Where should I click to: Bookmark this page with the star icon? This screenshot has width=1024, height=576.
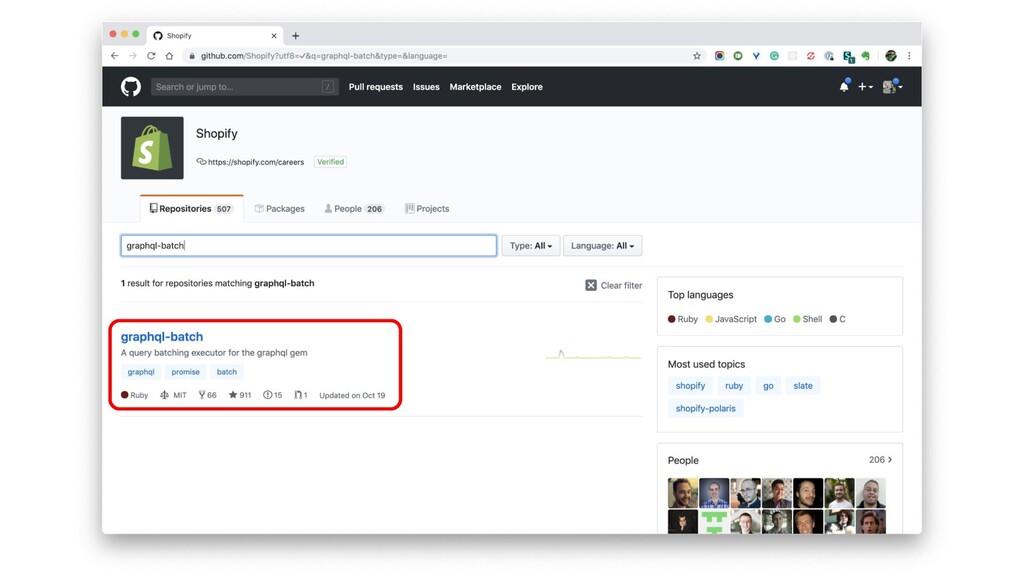(697, 56)
